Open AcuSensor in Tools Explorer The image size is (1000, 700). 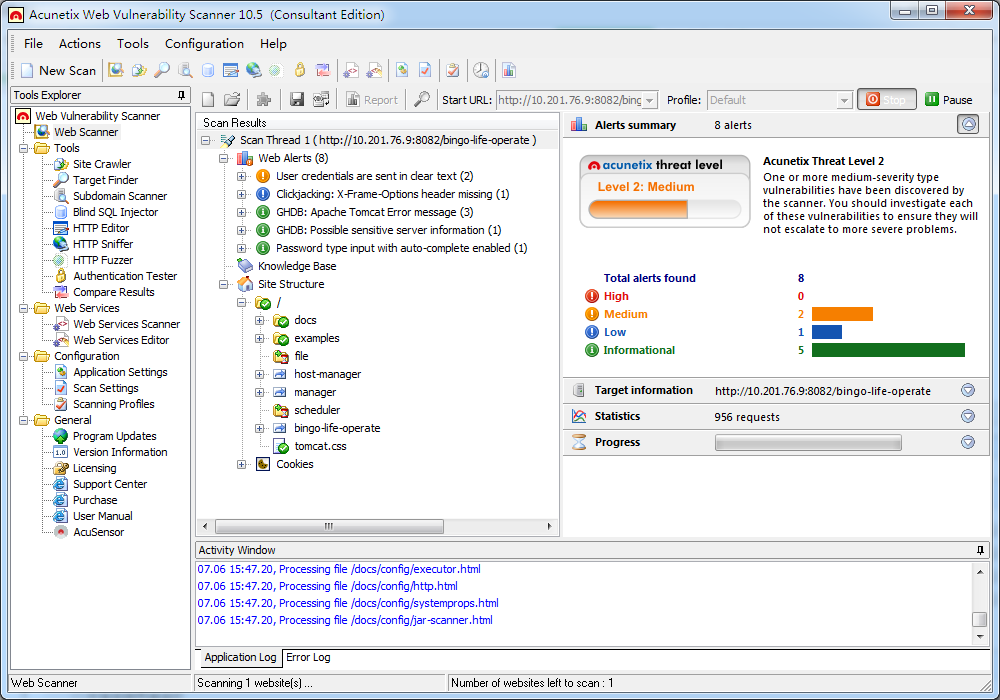click(x=98, y=532)
